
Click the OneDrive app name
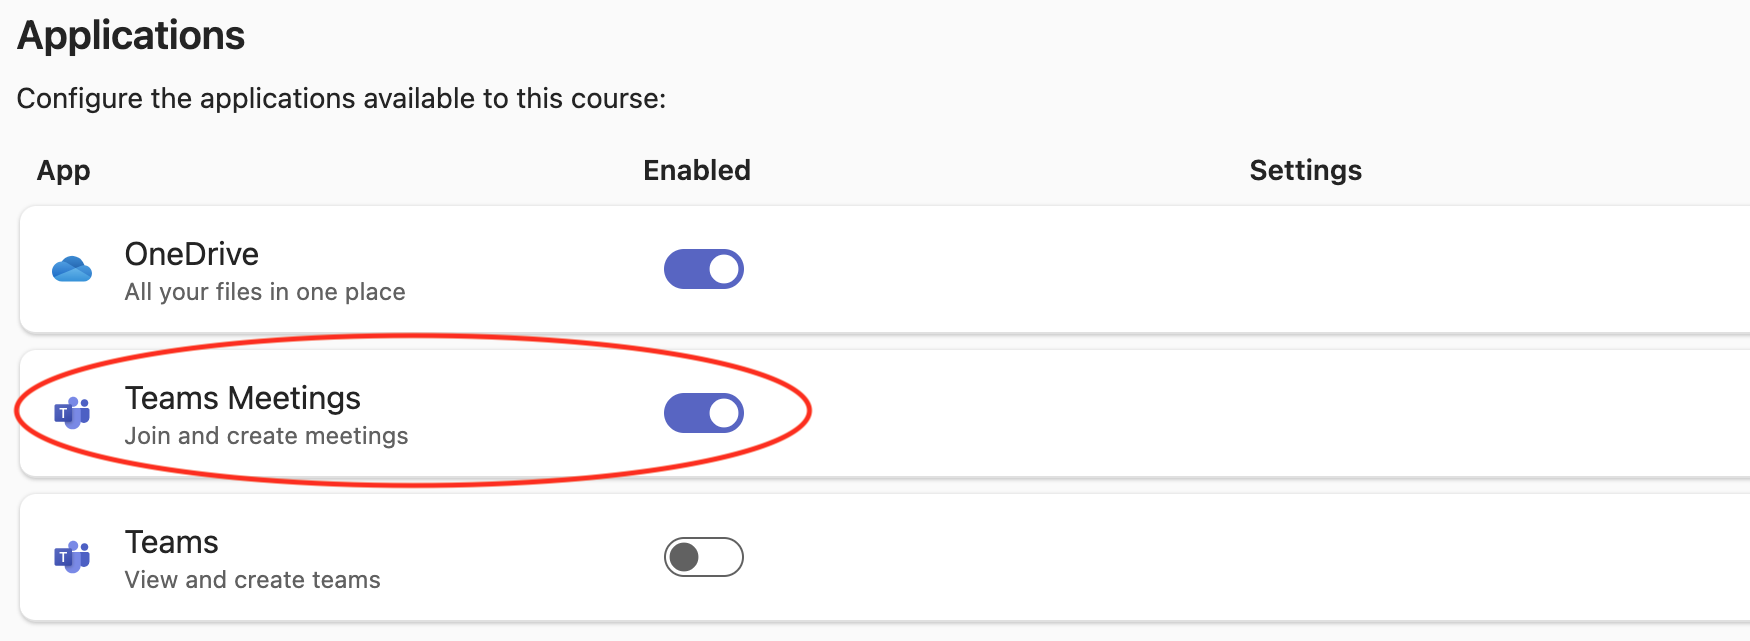click(192, 254)
